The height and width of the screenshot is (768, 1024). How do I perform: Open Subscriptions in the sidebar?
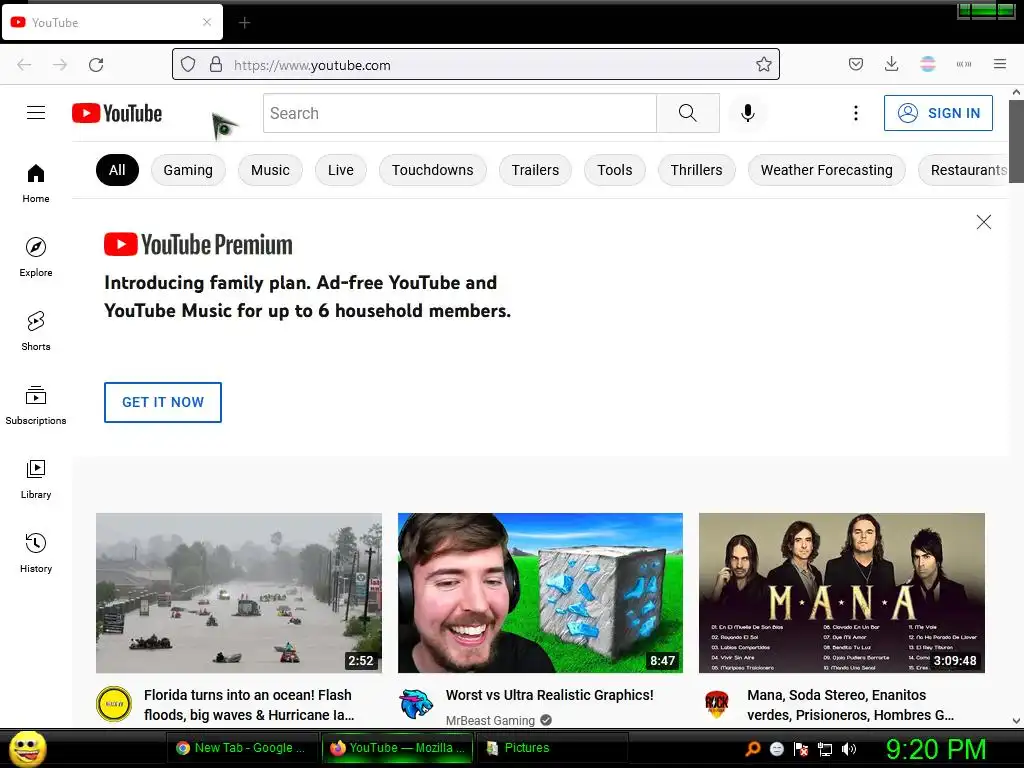pos(36,405)
